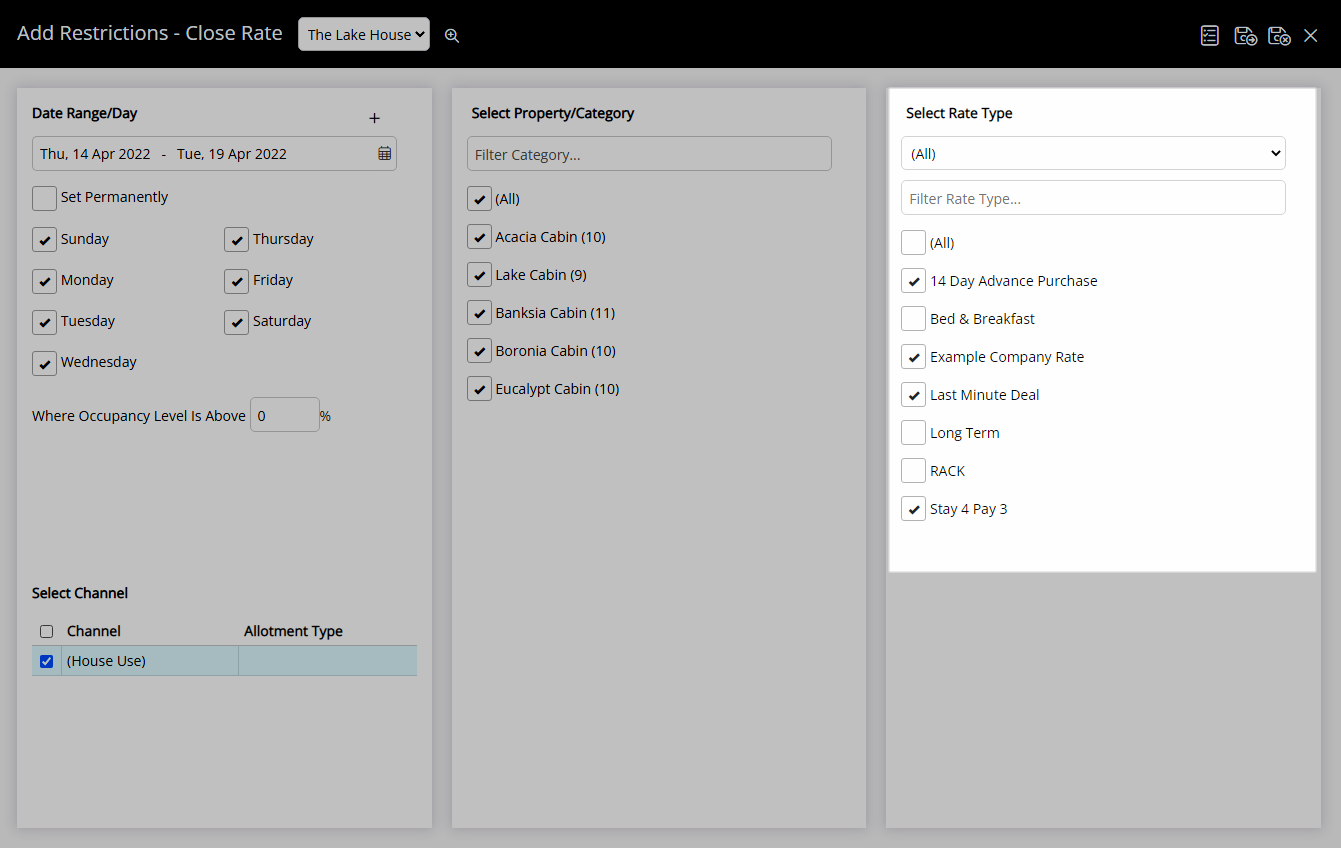
Task: Uncheck Saturday
Action: (236, 322)
